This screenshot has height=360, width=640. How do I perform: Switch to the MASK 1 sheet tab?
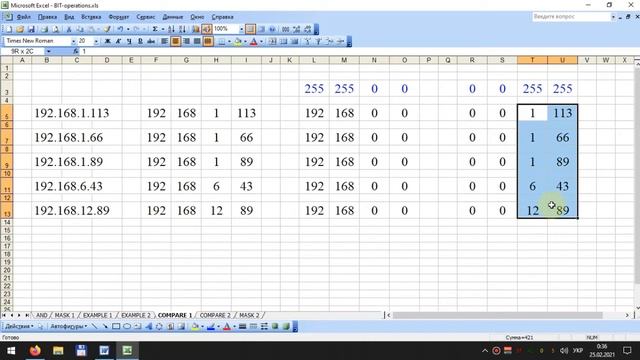point(64,316)
